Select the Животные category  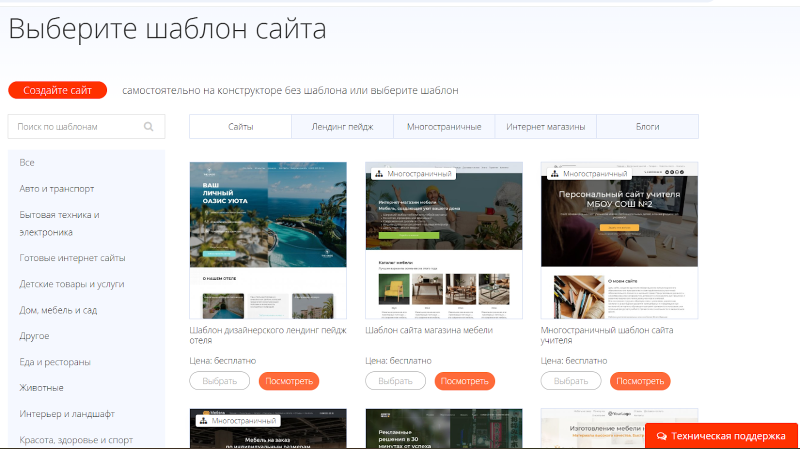click(x=41, y=388)
